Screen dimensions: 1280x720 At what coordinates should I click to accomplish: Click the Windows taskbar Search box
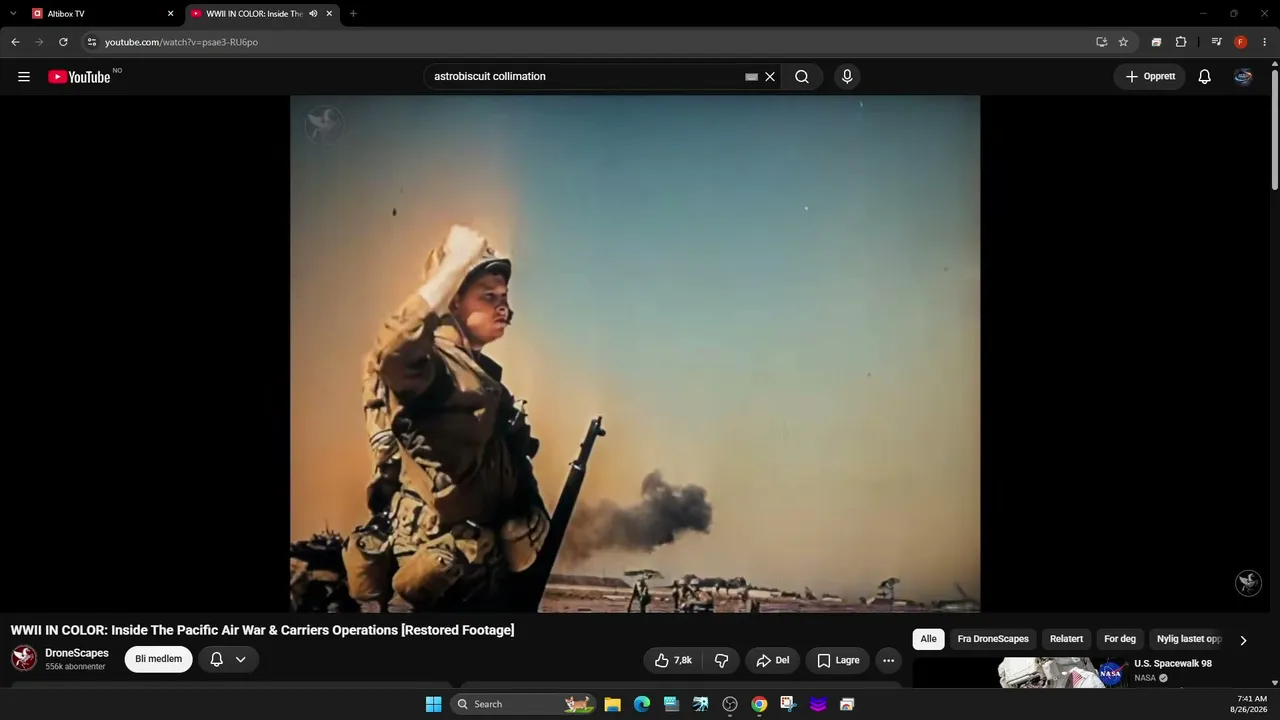click(523, 704)
